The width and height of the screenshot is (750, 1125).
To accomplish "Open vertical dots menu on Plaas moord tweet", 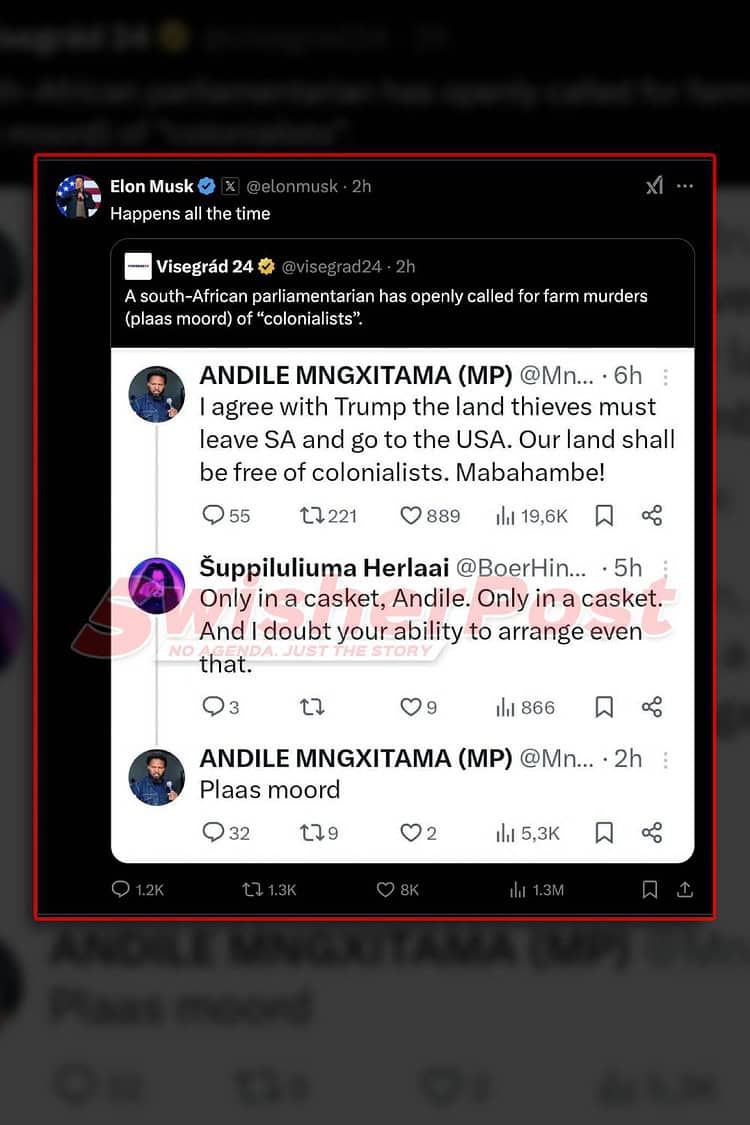I will coord(666,759).
